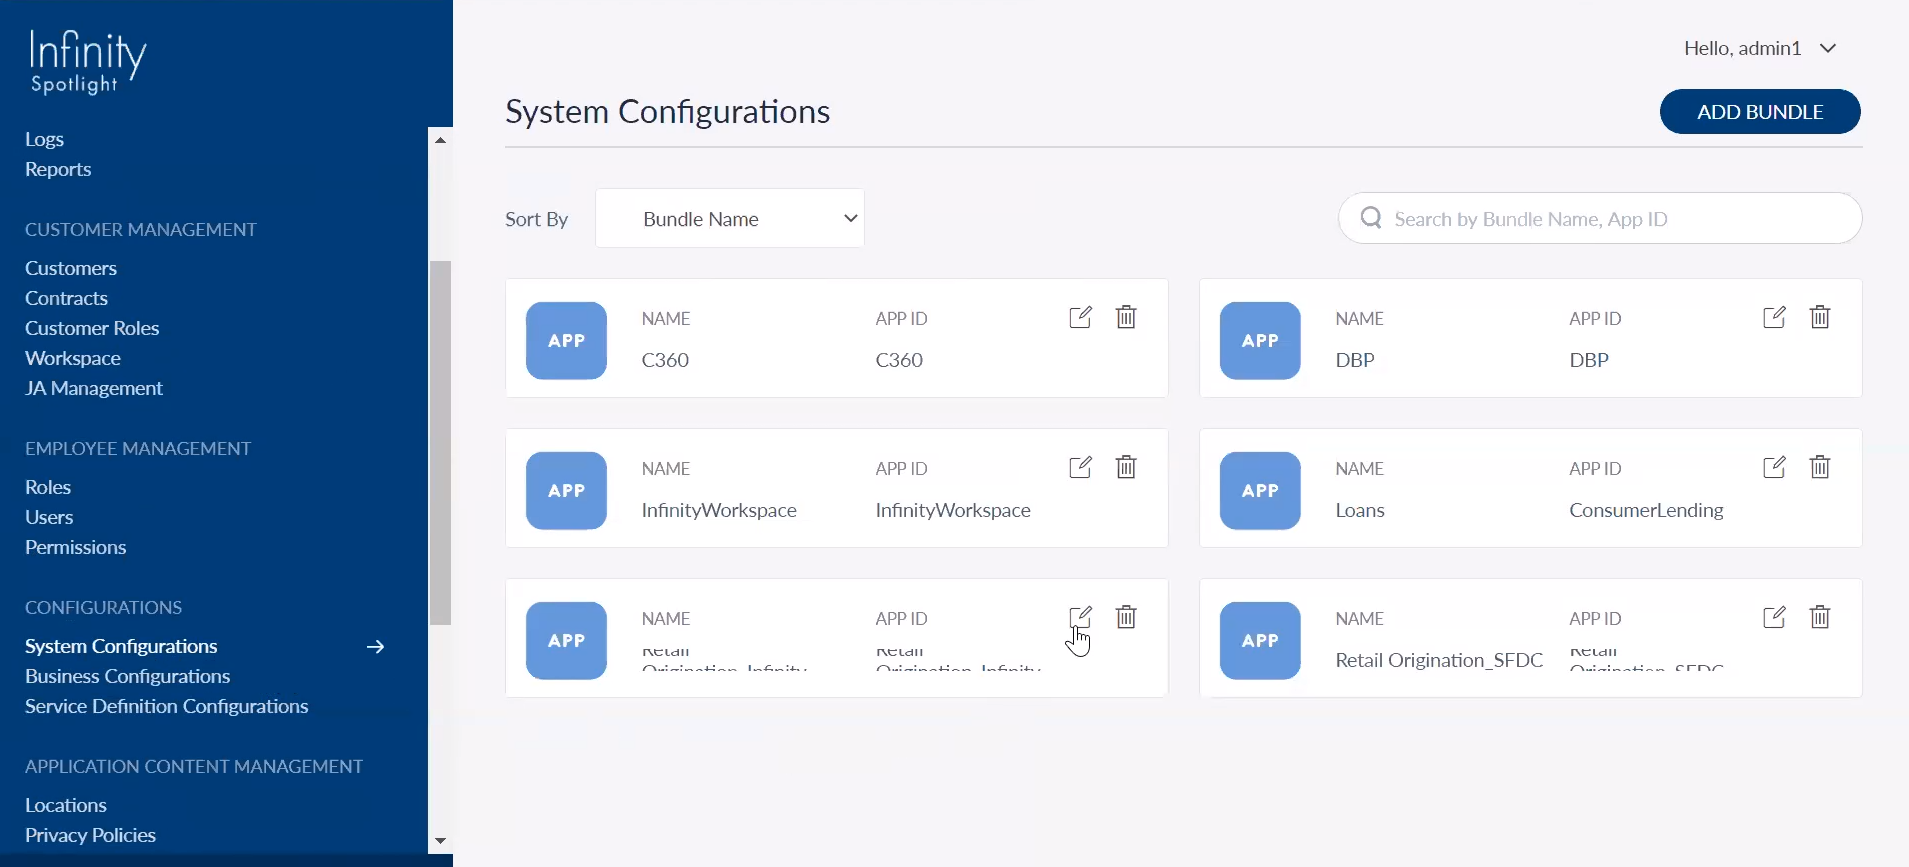The height and width of the screenshot is (867, 1909).
Task: Click the sidebar scroll down arrow
Action: (440, 841)
